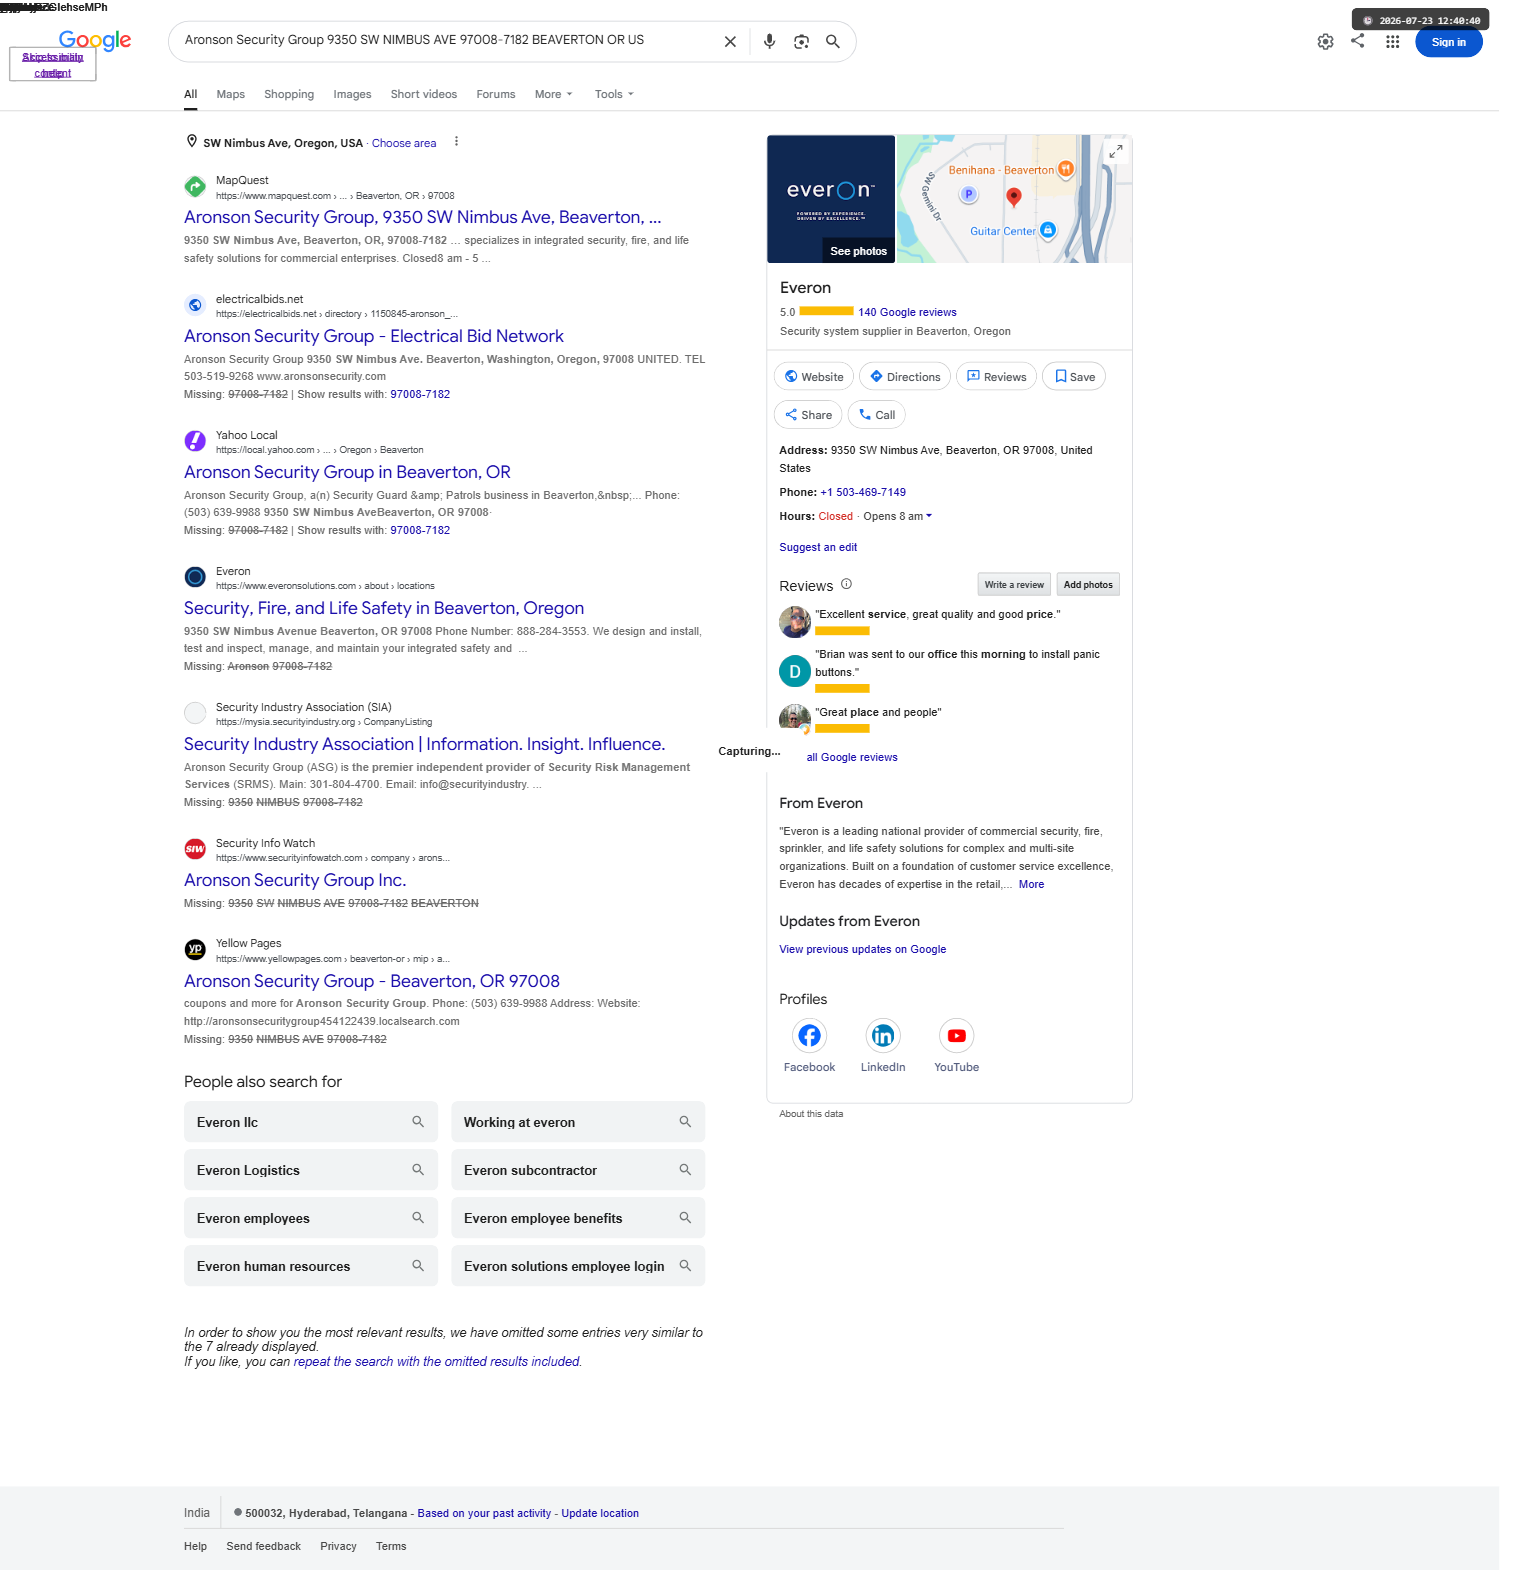Open Aronson Security Group Electrical Bid Network result
The height and width of the screenshot is (1570, 1517).
click(374, 336)
